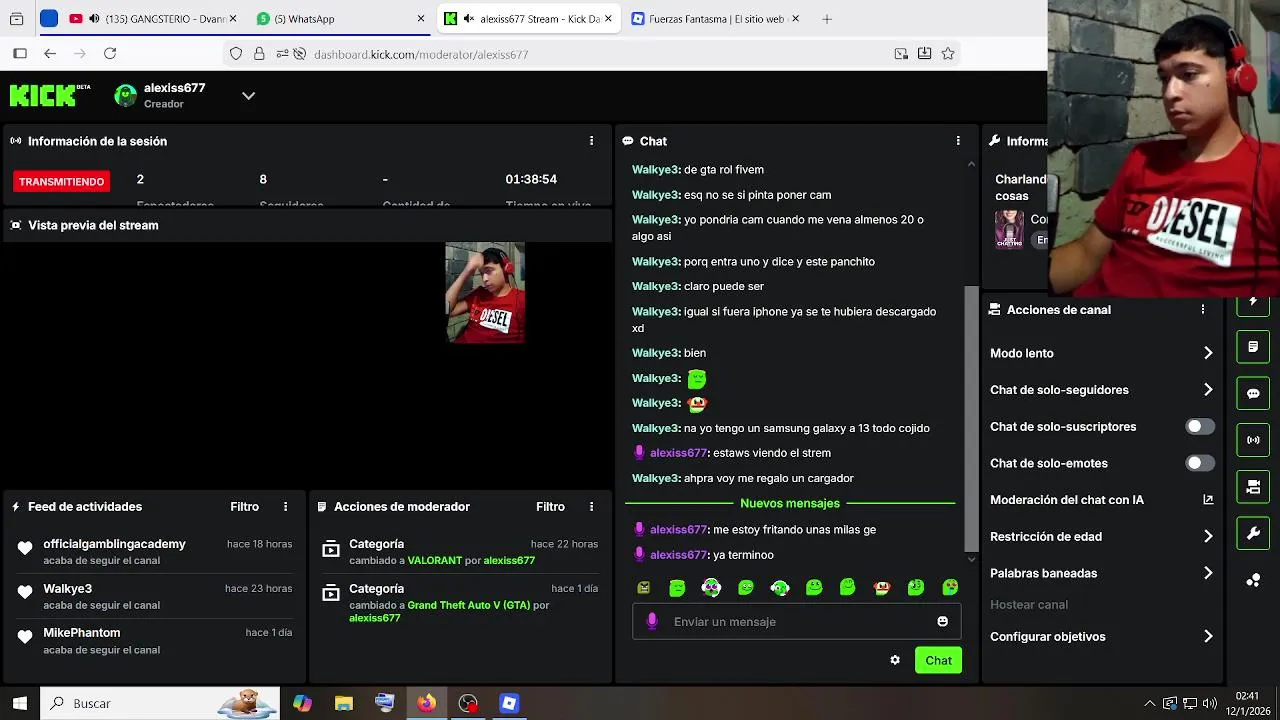Open AI chat moderation external link icon
Screen dimensions: 1280x720
(x=1208, y=500)
